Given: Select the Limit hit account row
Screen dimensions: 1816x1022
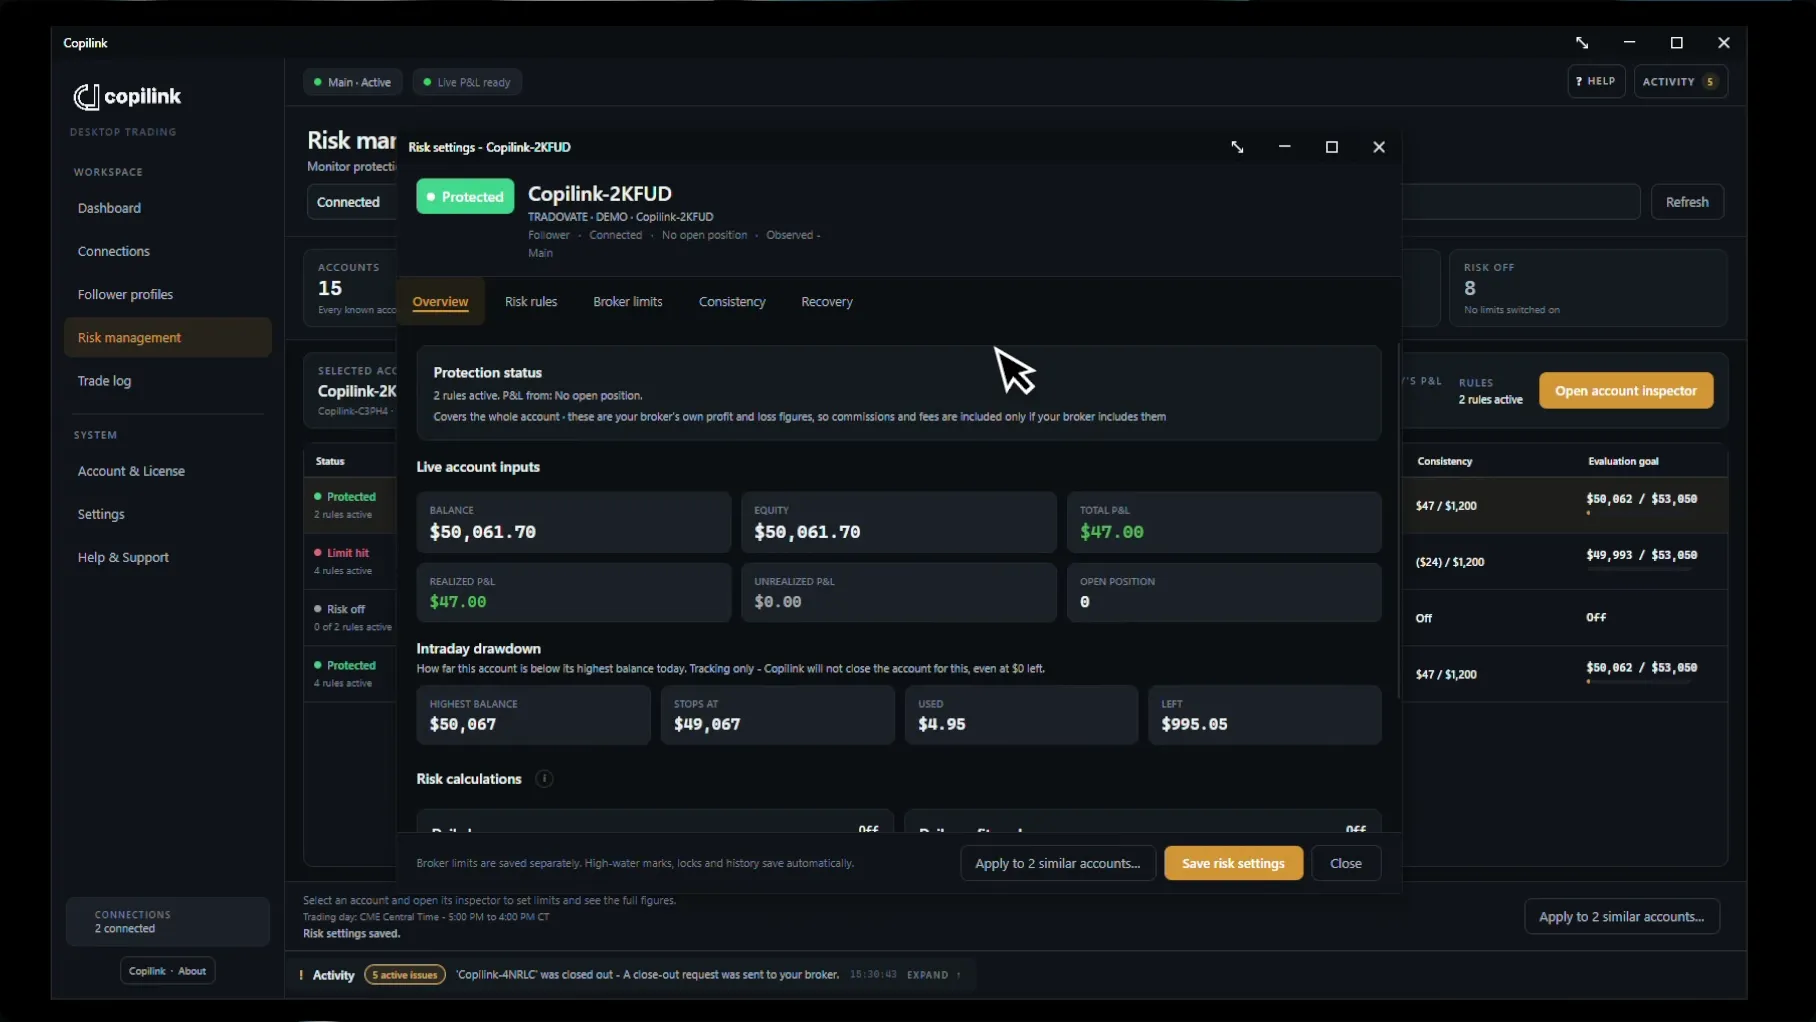Looking at the screenshot, I should pos(350,561).
